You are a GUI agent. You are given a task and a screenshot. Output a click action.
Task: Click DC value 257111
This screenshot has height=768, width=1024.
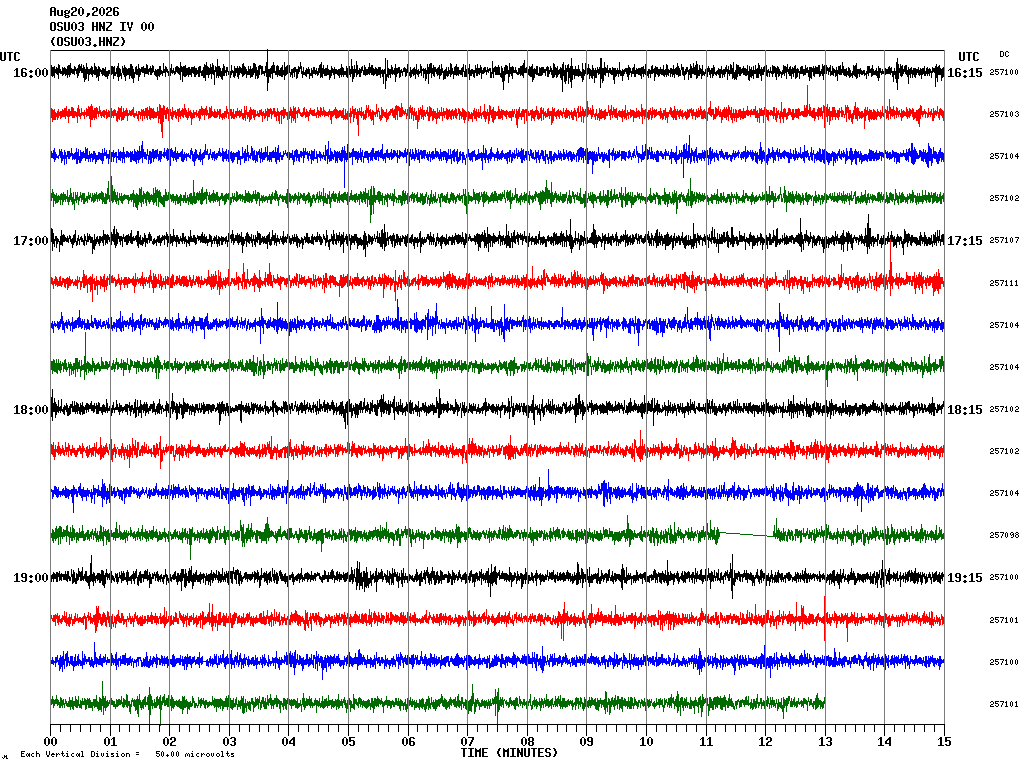pyautogui.click(x=1004, y=283)
